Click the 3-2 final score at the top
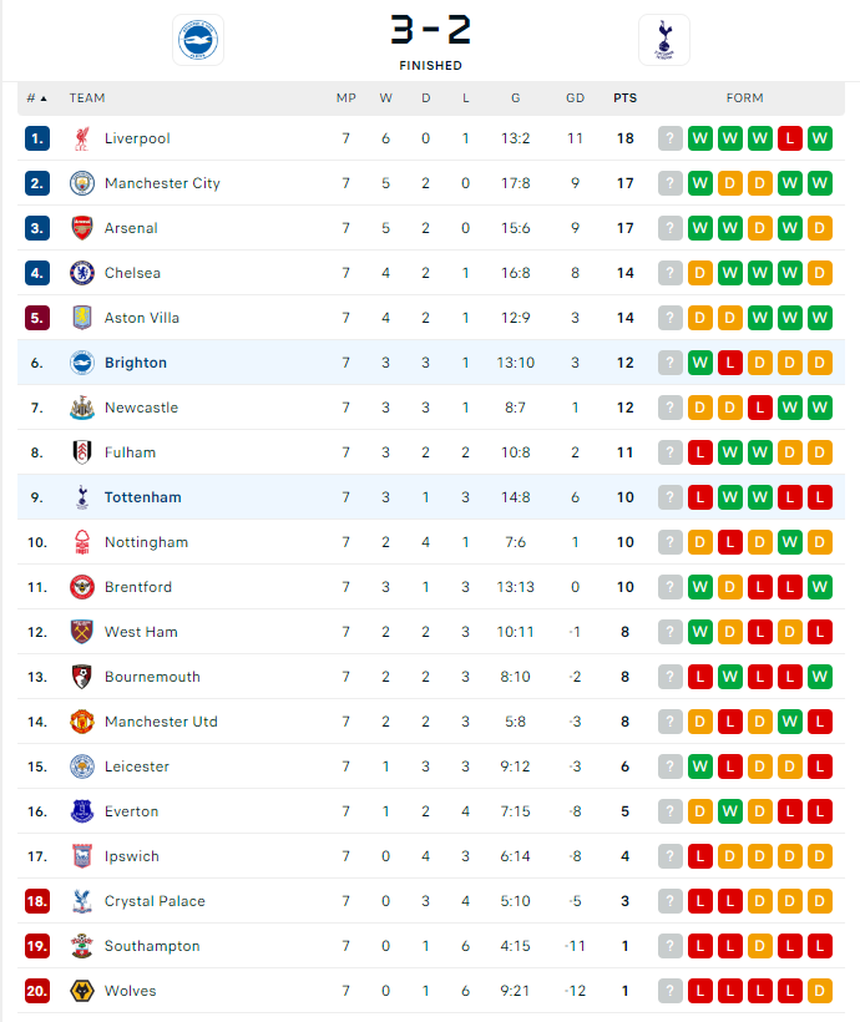 [430, 30]
